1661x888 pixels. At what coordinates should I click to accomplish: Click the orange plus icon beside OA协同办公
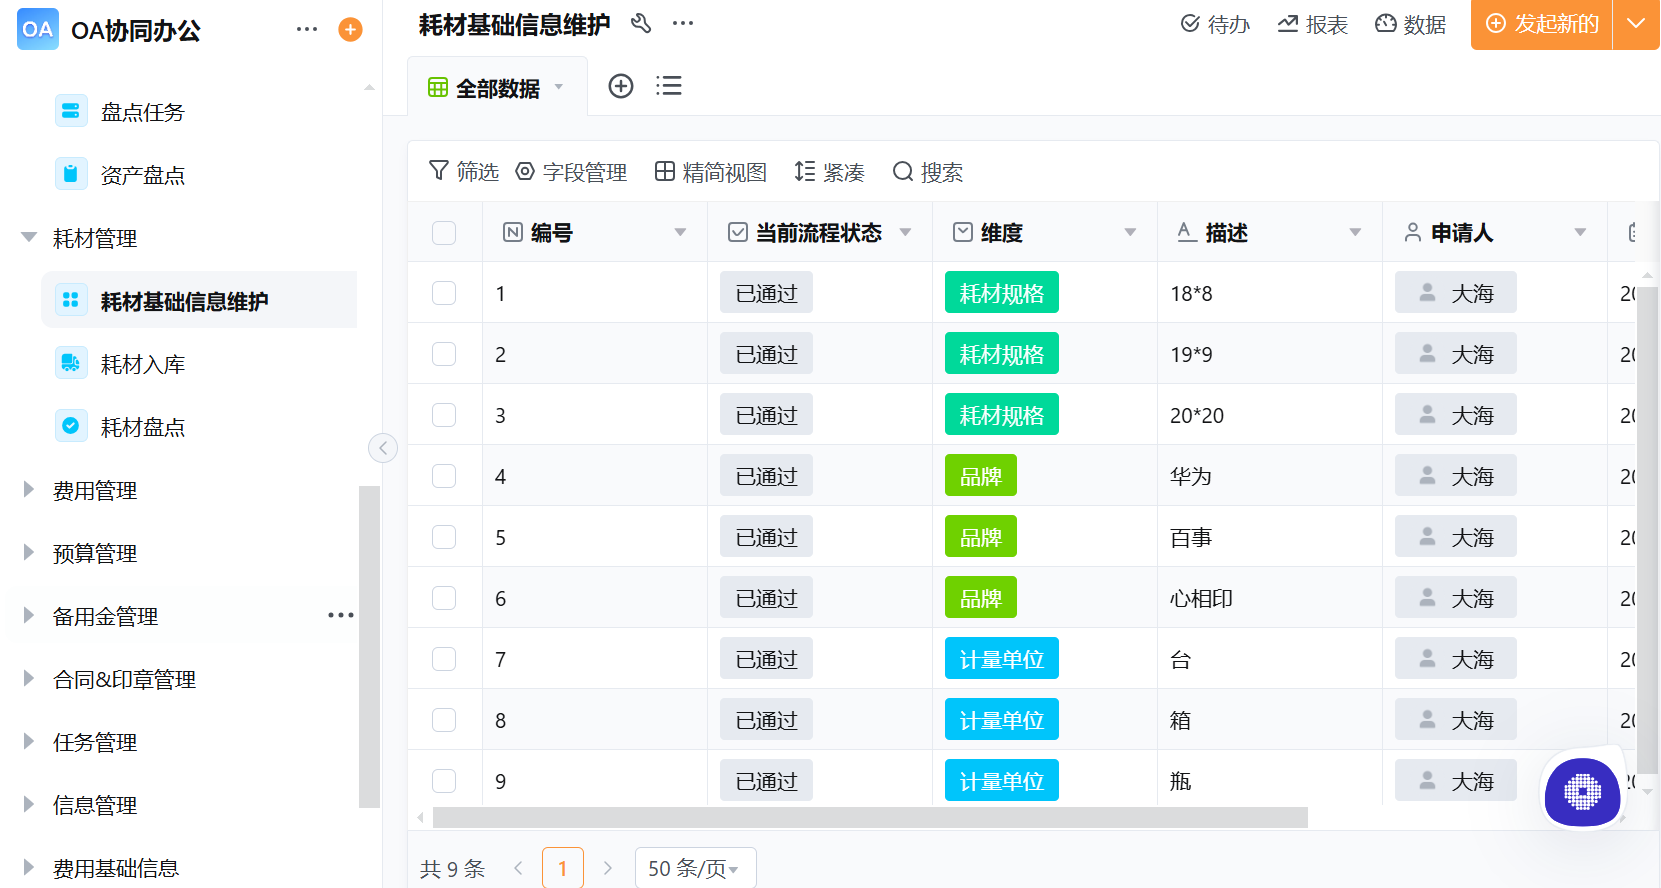tap(350, 30)
